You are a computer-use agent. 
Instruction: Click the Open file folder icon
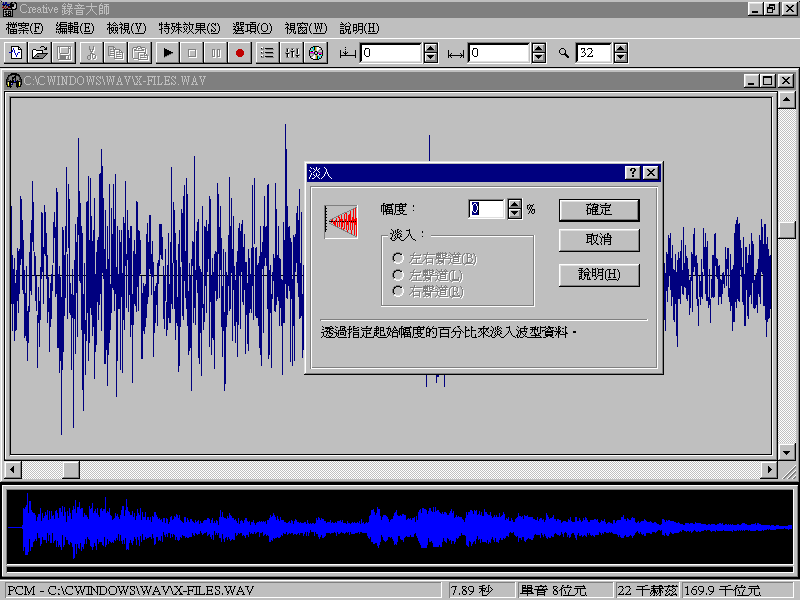40,53
